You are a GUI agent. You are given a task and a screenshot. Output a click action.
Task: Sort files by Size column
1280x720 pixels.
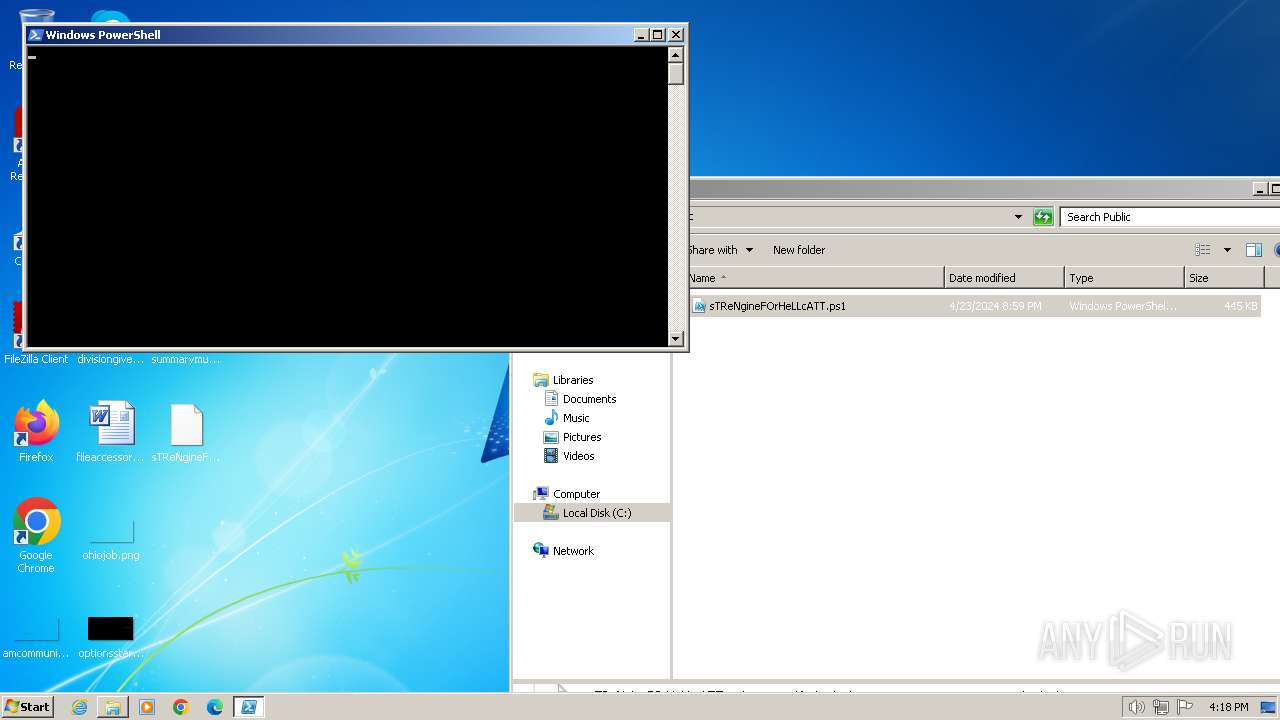tap(1224, 278)
